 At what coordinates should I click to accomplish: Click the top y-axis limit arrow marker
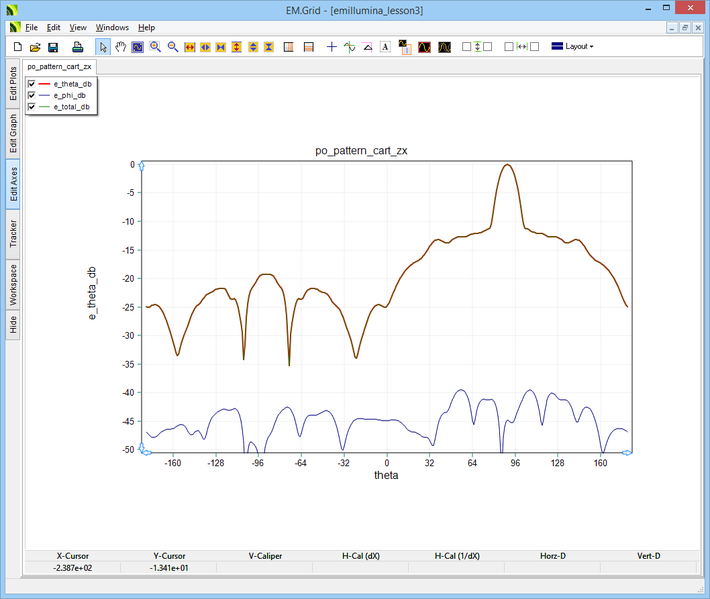point(141,165)
